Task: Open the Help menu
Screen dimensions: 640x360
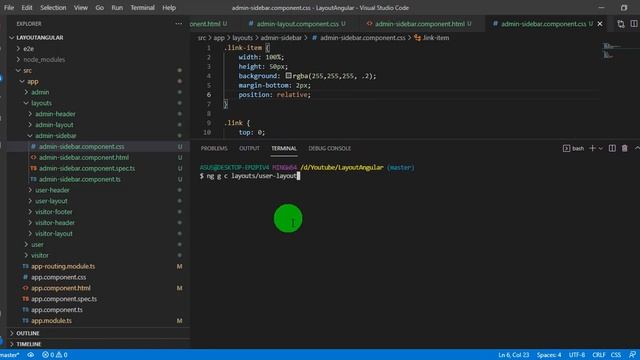Action: 169,8
